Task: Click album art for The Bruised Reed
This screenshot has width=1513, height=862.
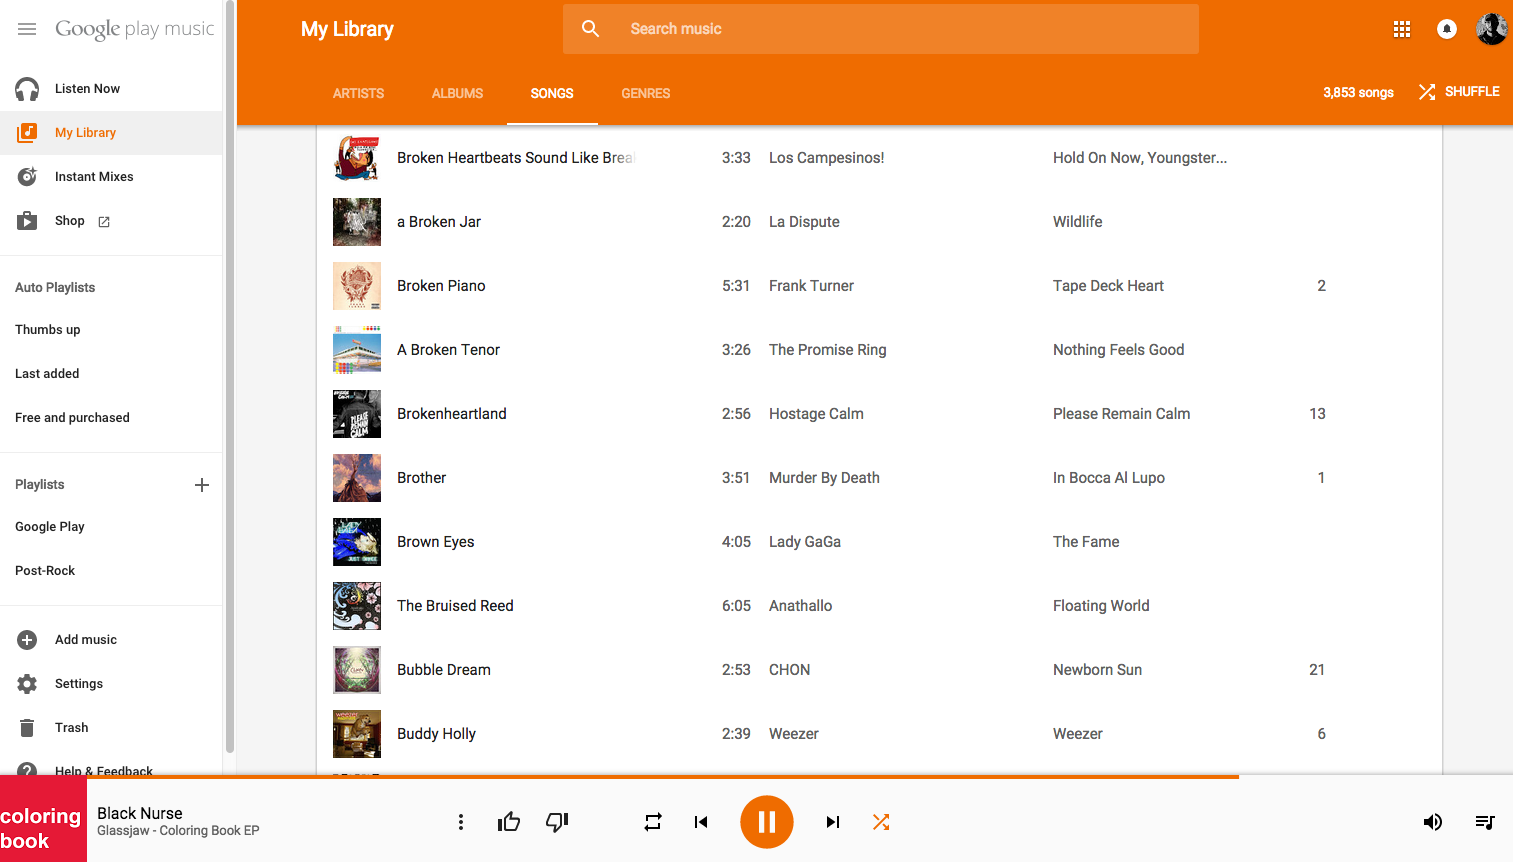Action: [x=357, y=606]
